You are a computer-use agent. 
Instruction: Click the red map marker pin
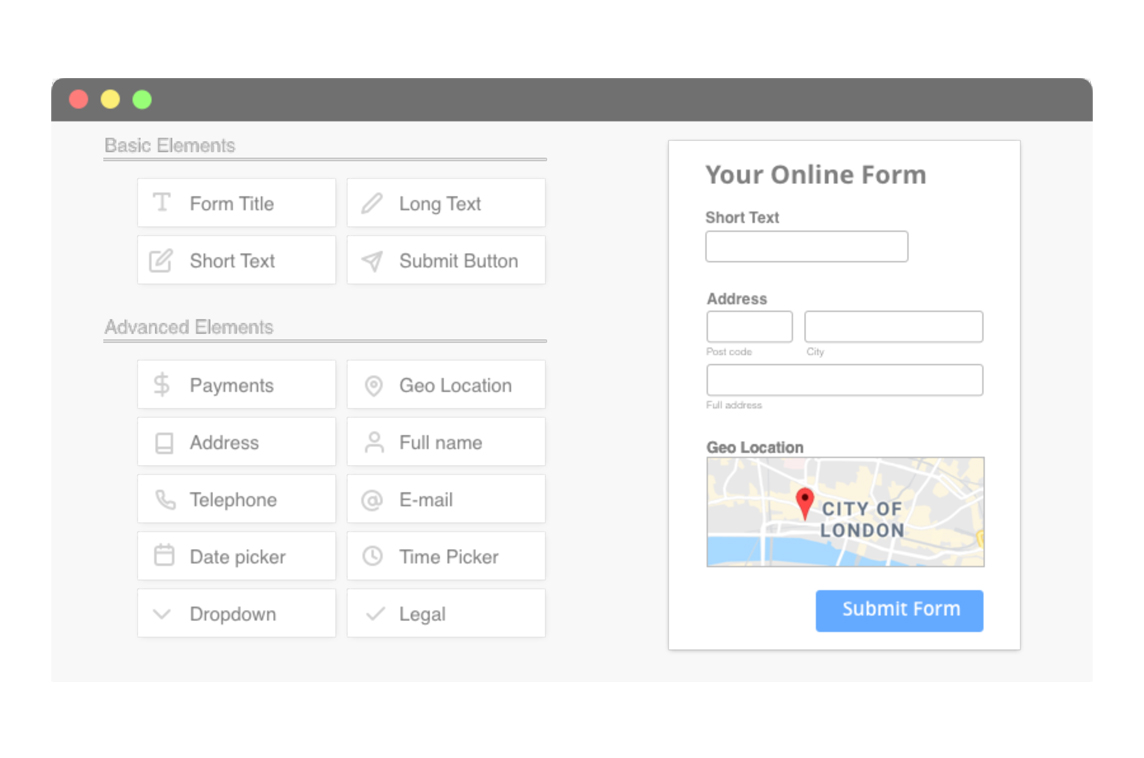[804, 503]
